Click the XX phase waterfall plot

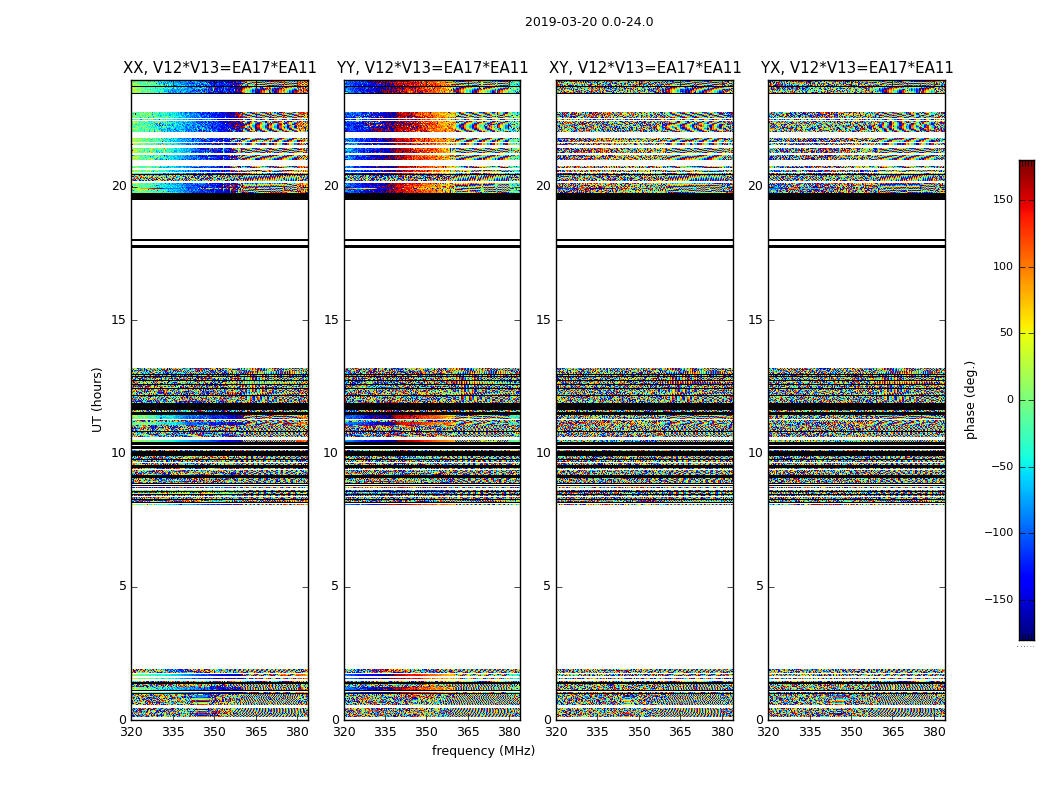click(220, 400)
